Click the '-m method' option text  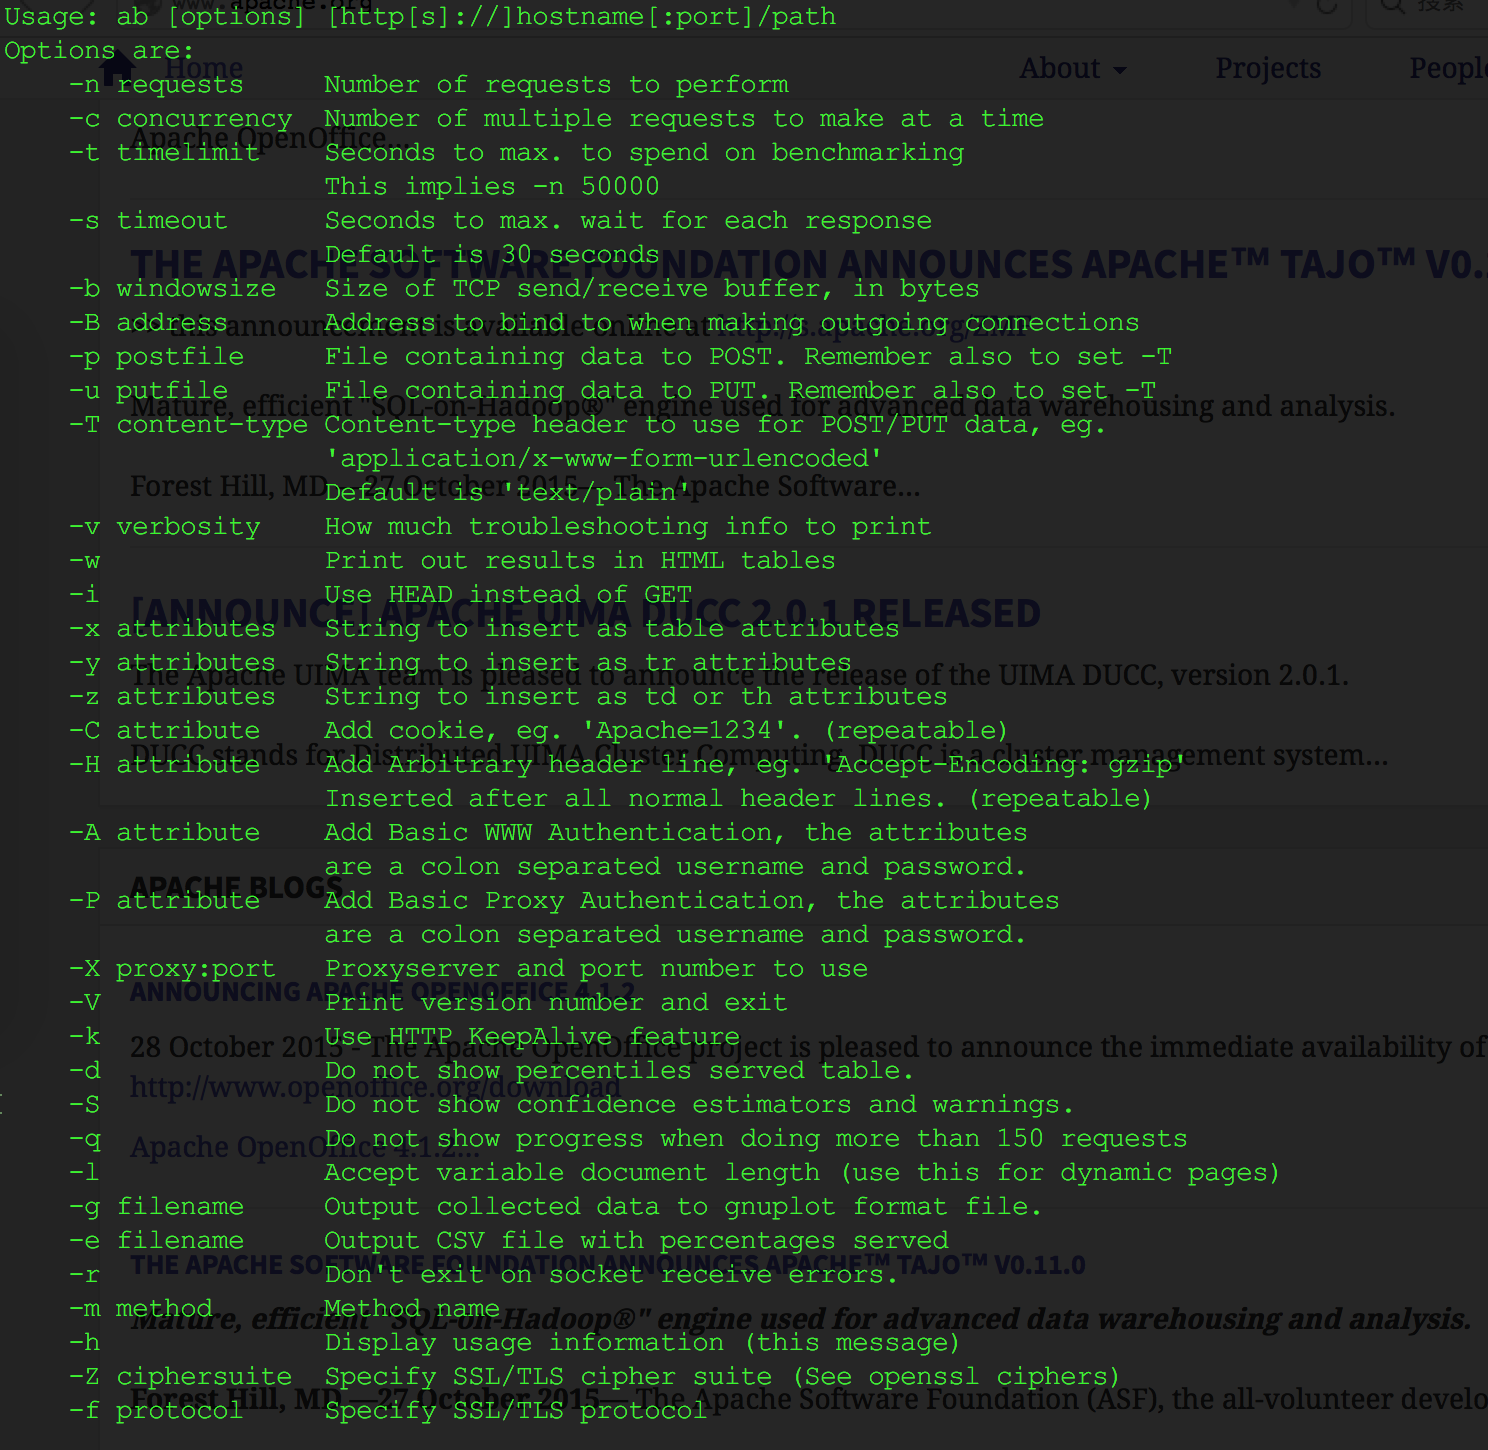point(140,1309)
